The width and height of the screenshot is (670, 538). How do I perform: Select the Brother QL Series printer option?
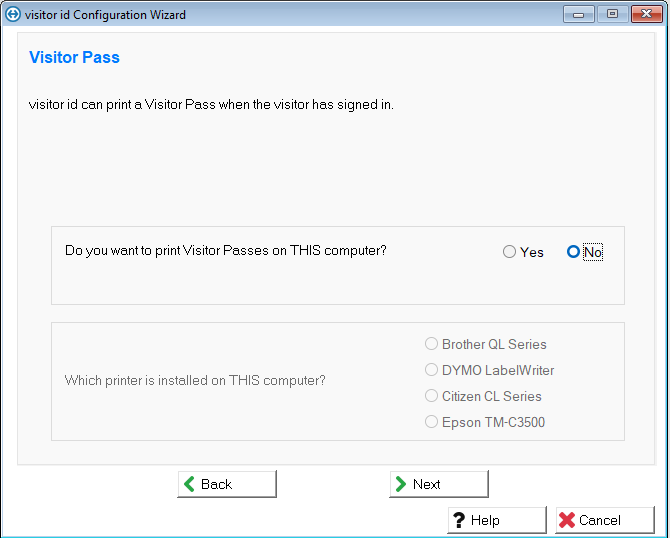pos(432,344)
